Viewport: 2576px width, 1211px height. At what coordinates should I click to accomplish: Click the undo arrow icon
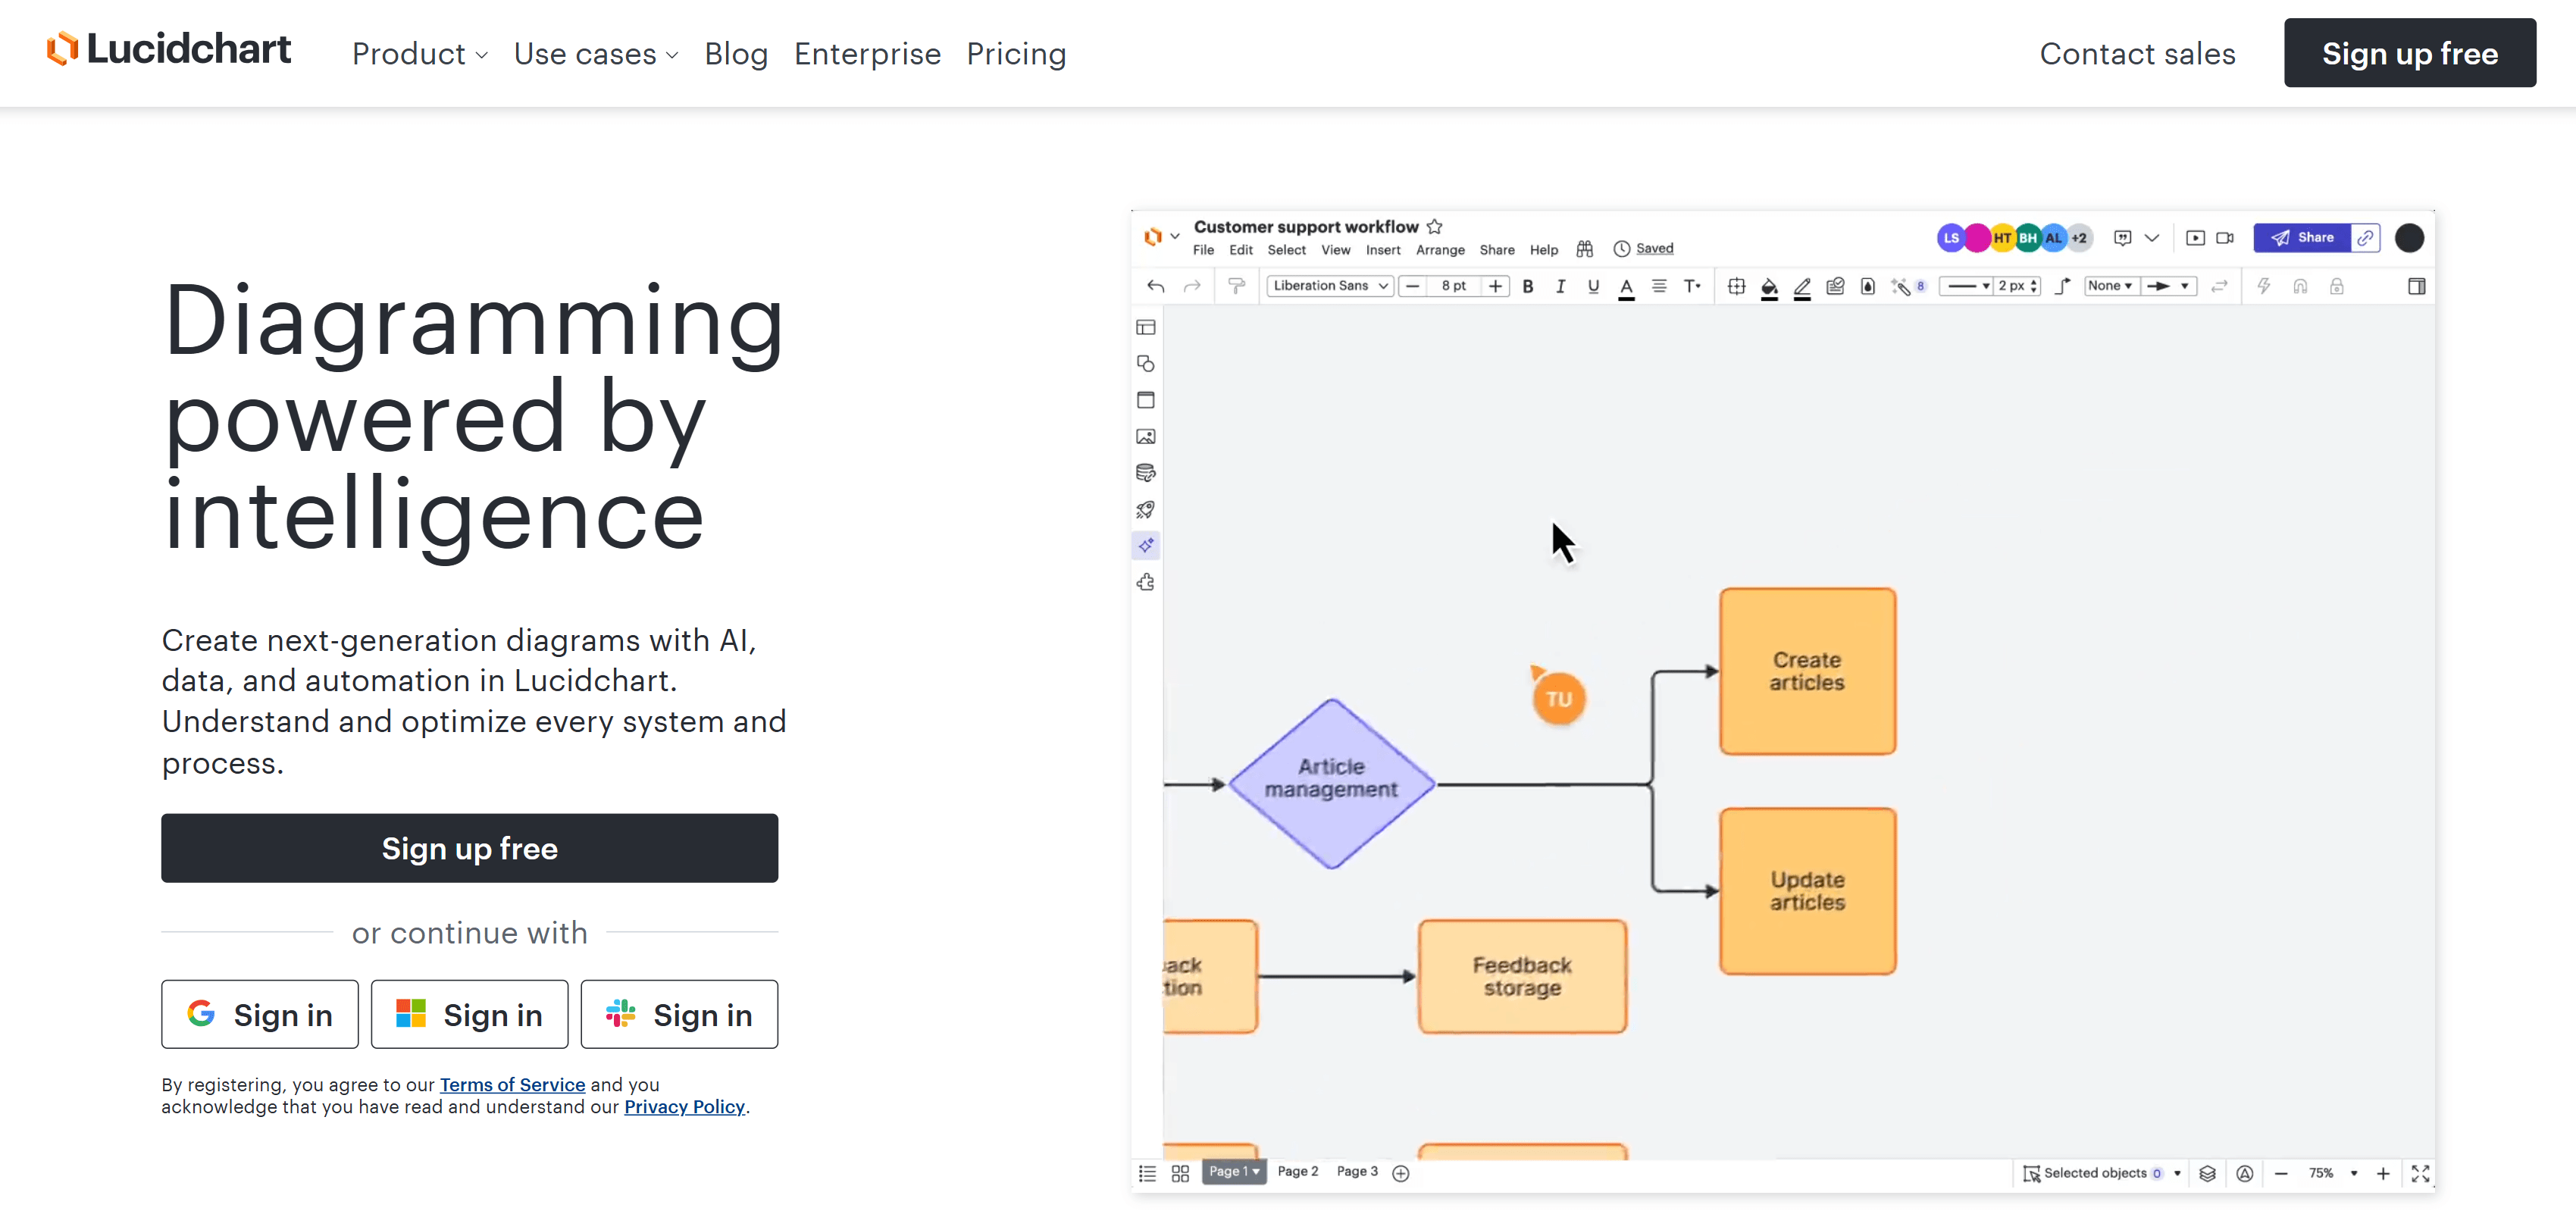pos(1156,286)
